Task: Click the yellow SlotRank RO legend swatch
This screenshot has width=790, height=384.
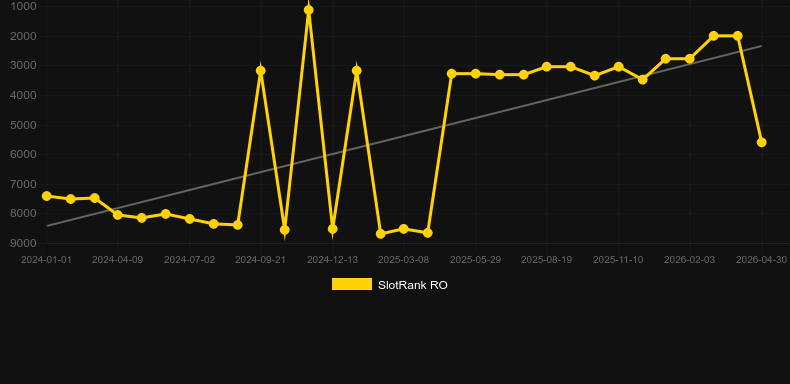Action: tap(352, 284)
